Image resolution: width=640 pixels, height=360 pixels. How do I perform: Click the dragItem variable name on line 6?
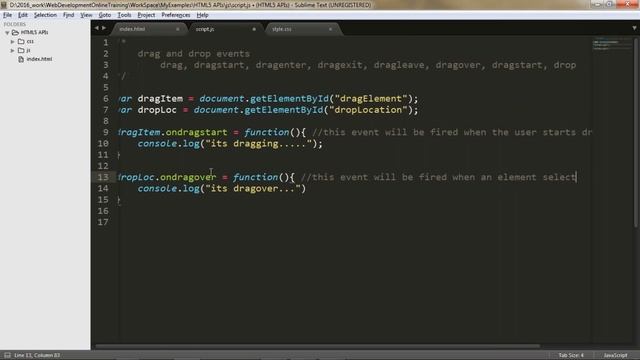coord(160,99)
